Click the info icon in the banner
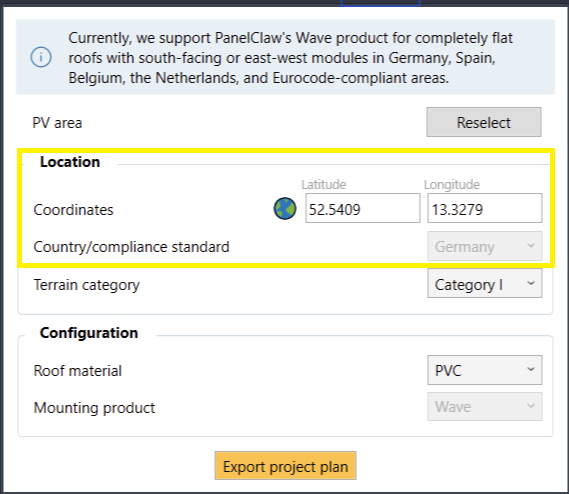Image resolution: width=569 pixels, height=494 pixels. pyautogui.click(x=41, y=57)
